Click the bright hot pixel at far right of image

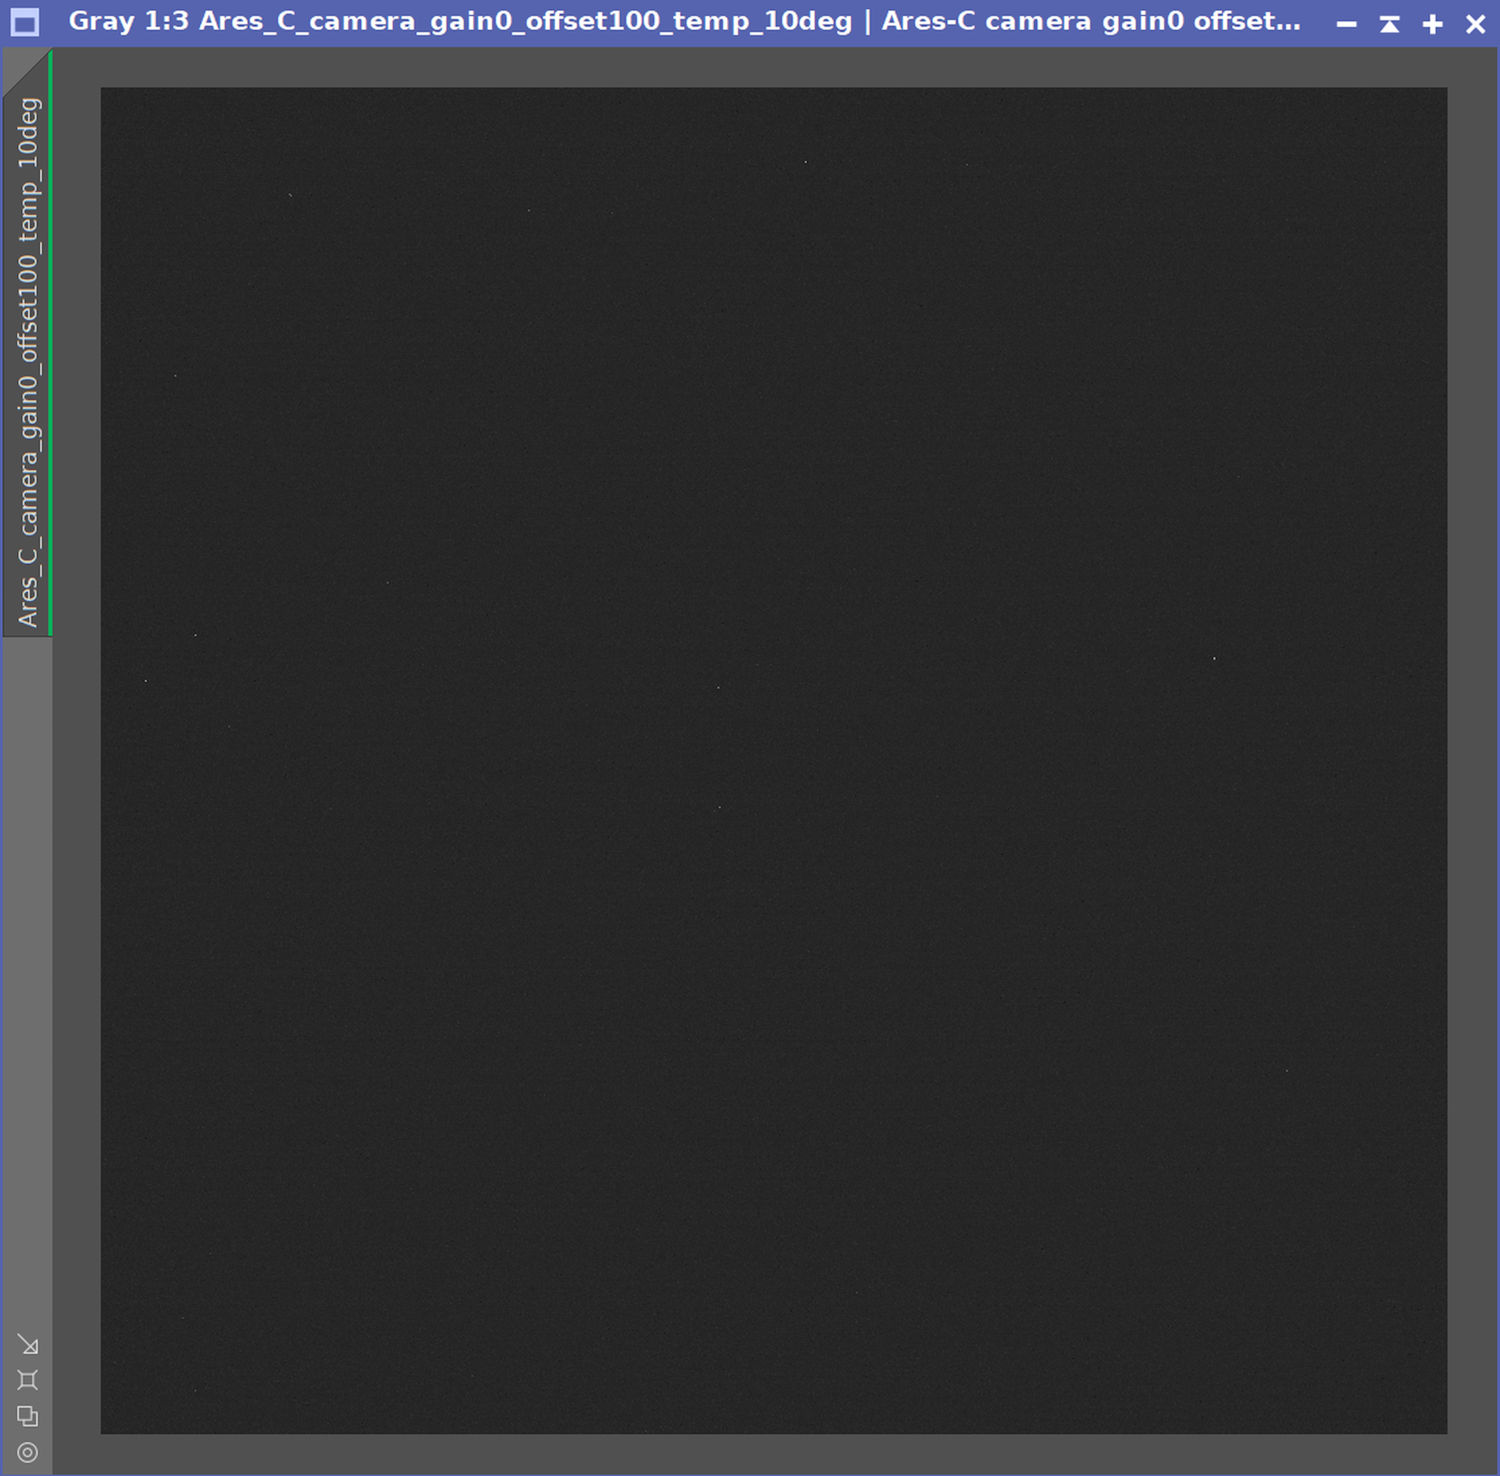[1214, 658]
